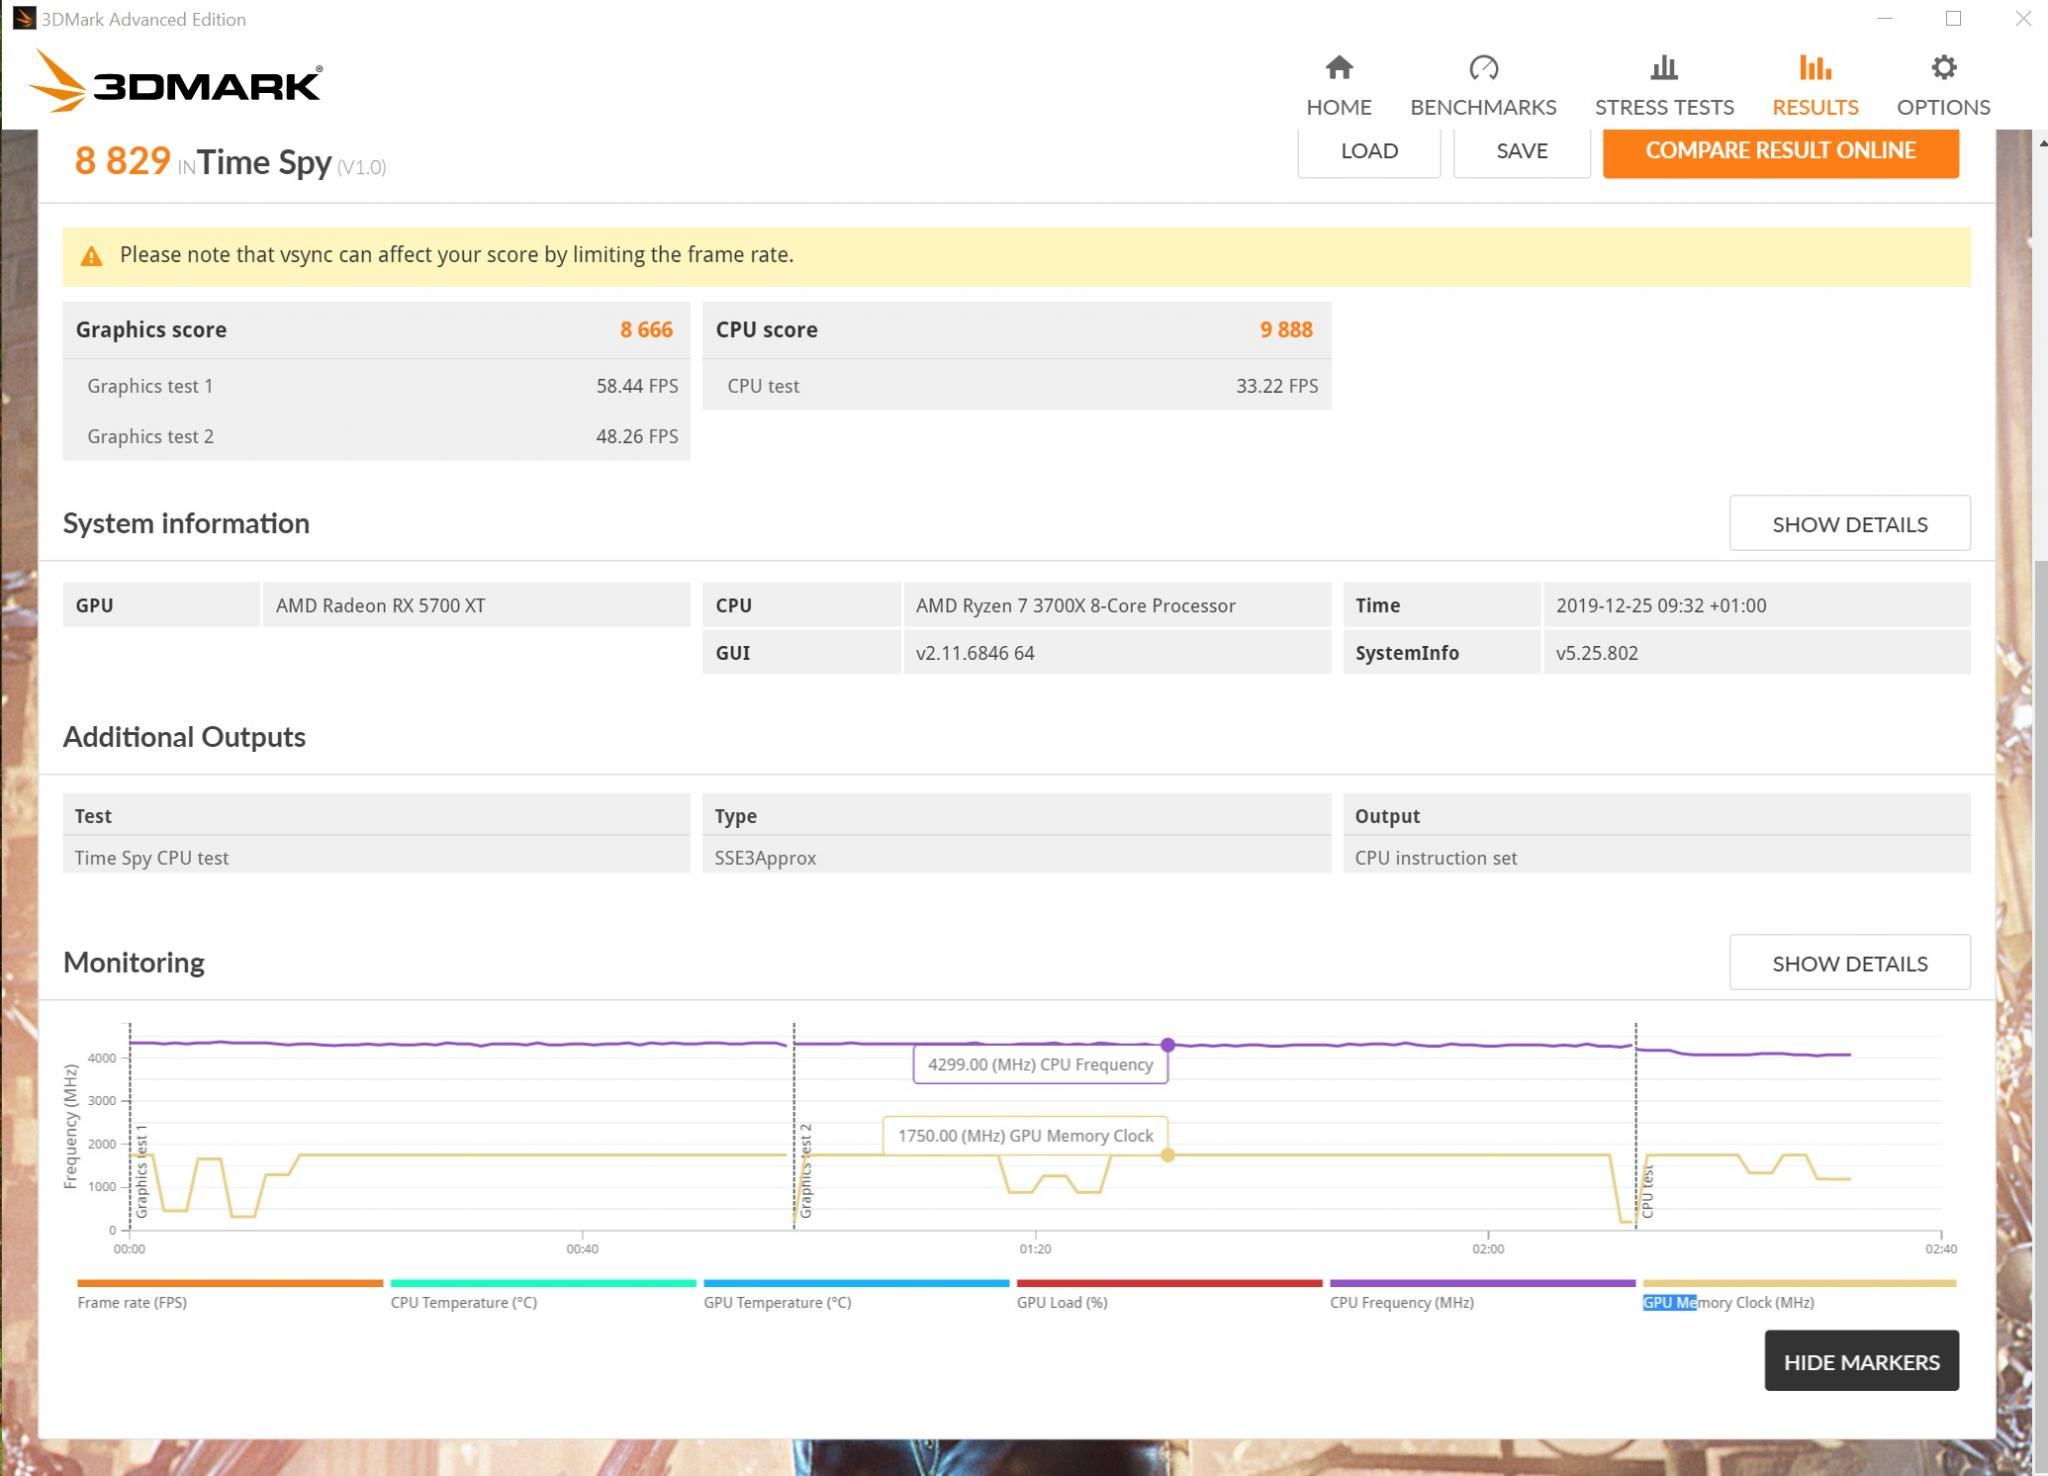Viewport: 2048px width, 1476px height.
Task: Click the Graphics score value 8 666
Action: (x=646, y=330)
